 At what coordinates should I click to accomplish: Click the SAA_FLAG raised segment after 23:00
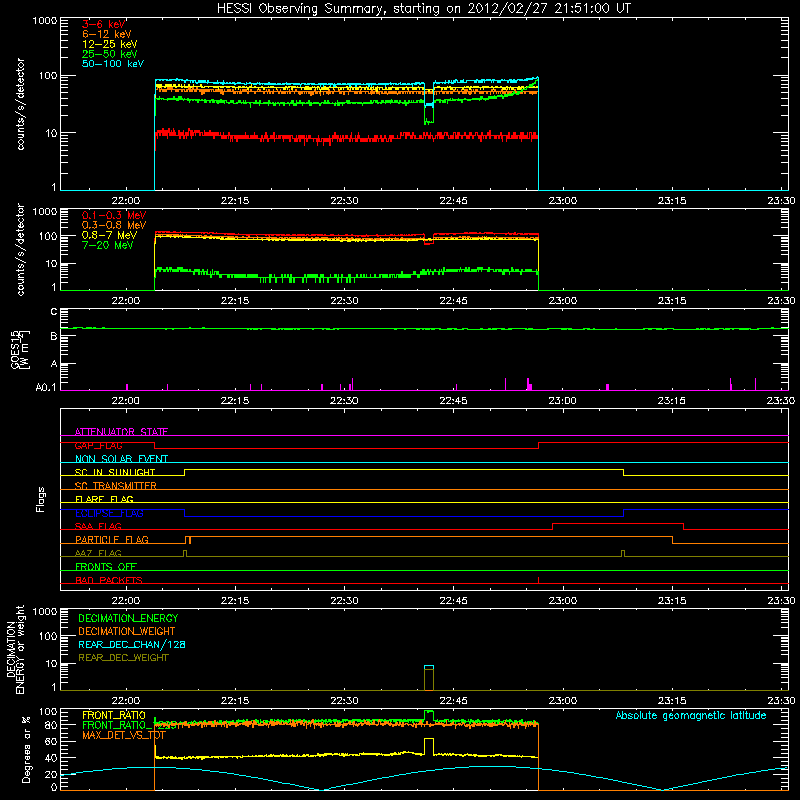618,523
